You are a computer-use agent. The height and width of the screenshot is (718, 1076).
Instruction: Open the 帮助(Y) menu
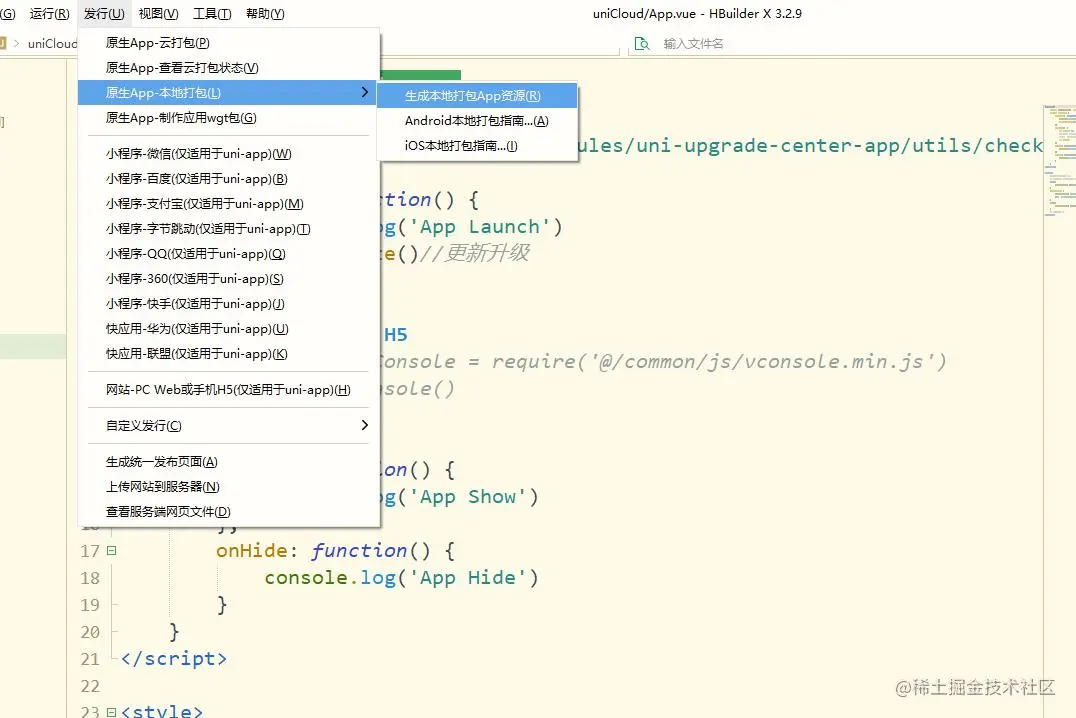(265, 14)
